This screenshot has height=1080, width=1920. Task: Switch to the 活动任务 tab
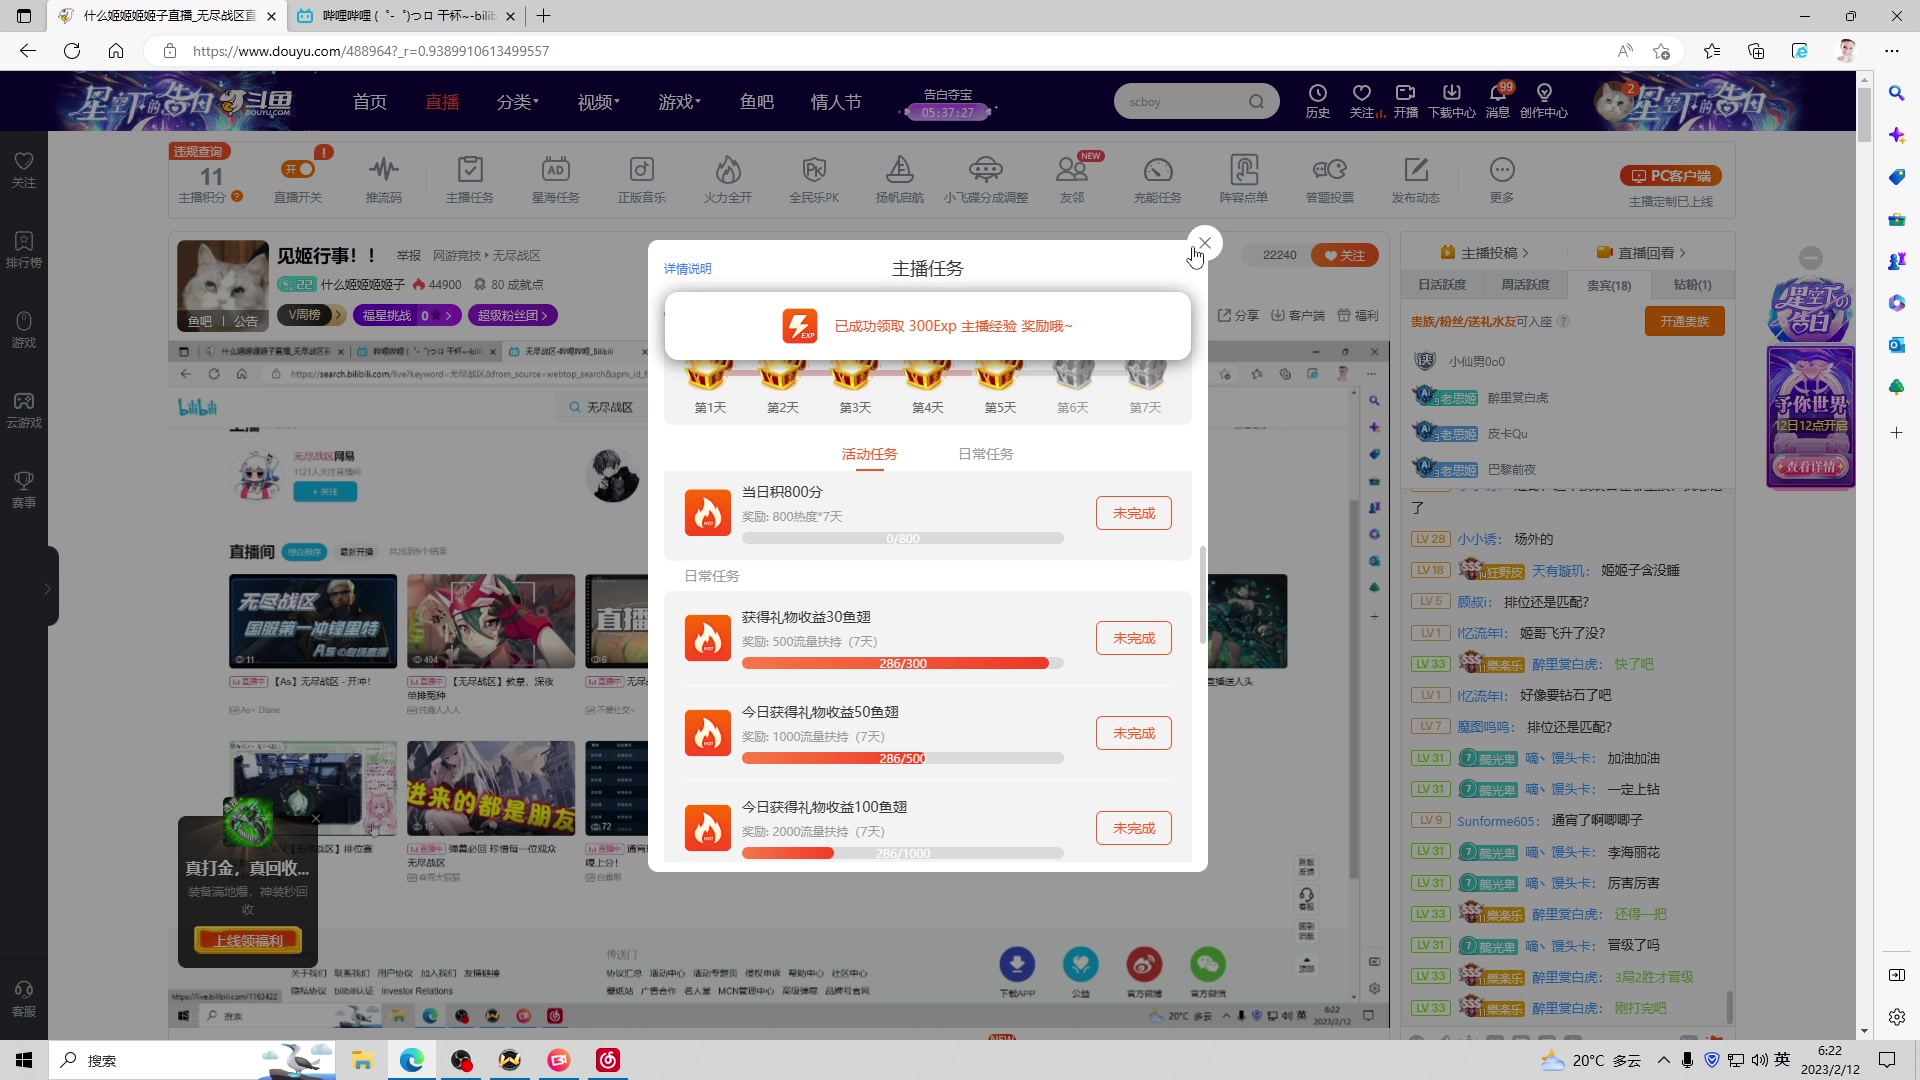click(869, 454)
